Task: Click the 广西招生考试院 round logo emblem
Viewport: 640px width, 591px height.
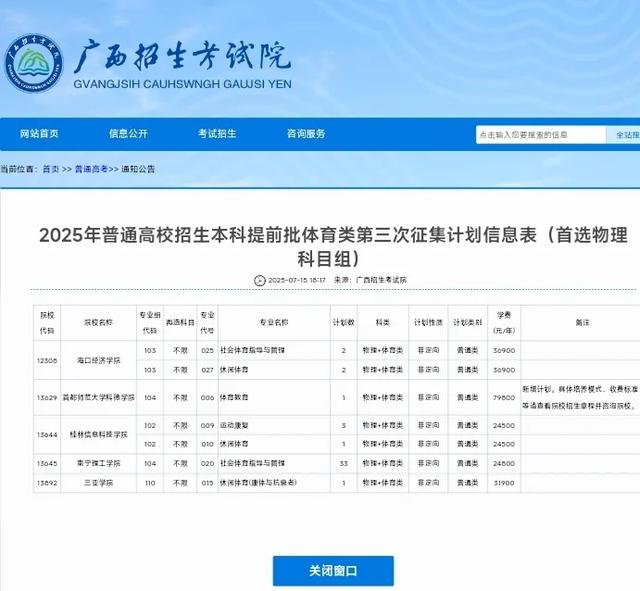Action: click(34, 63)
